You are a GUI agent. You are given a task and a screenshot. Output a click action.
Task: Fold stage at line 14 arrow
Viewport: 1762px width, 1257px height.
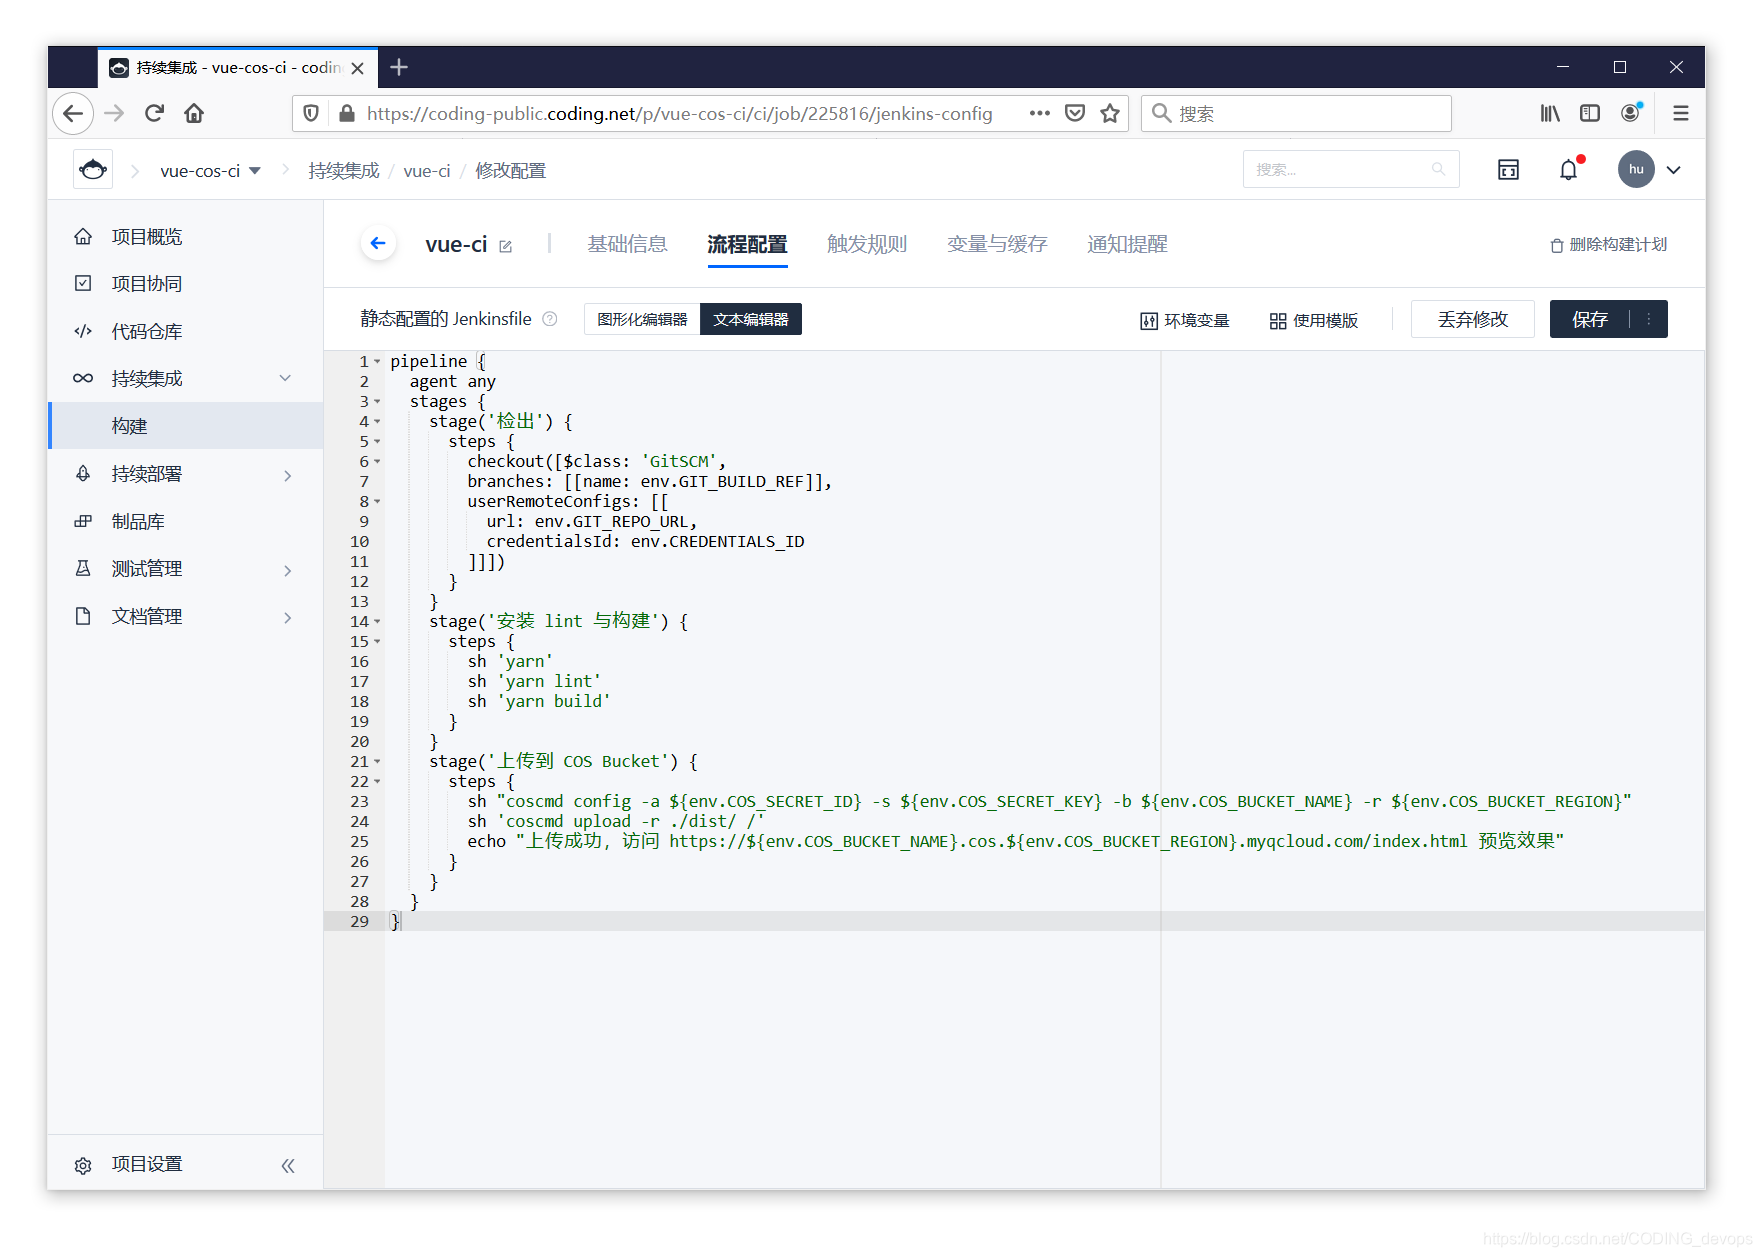[x=377, y=621]
